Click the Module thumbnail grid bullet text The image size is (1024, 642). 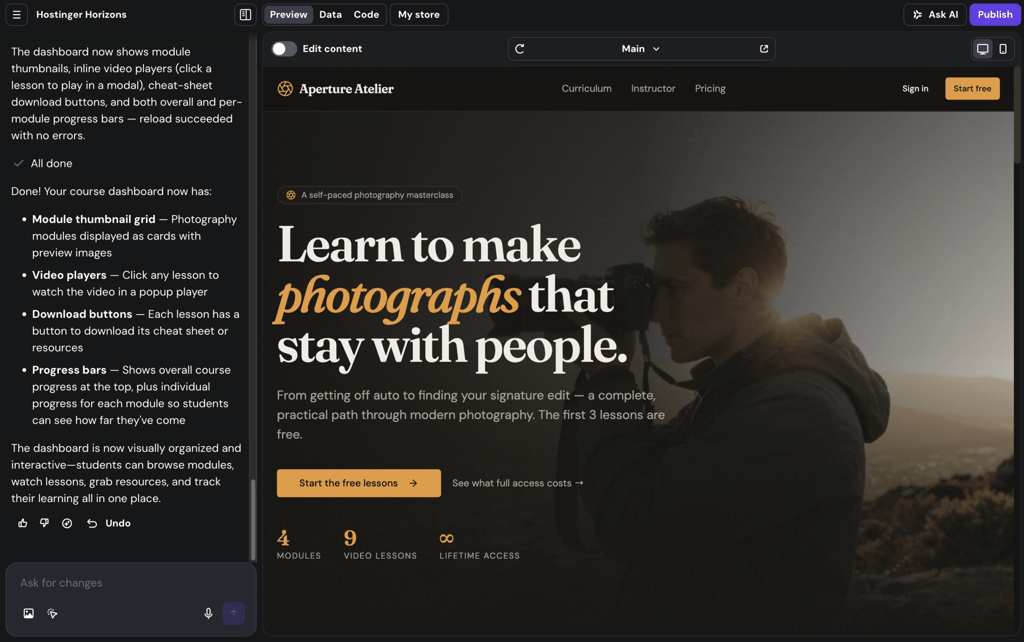pyautogui.click(x=135, y=236)
